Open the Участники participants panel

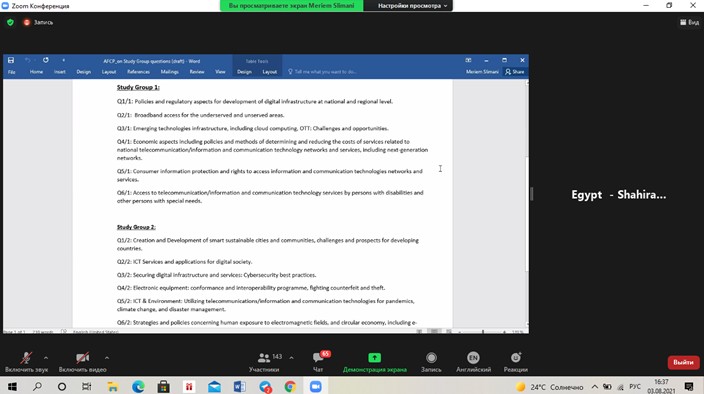[x=264, y=362]
